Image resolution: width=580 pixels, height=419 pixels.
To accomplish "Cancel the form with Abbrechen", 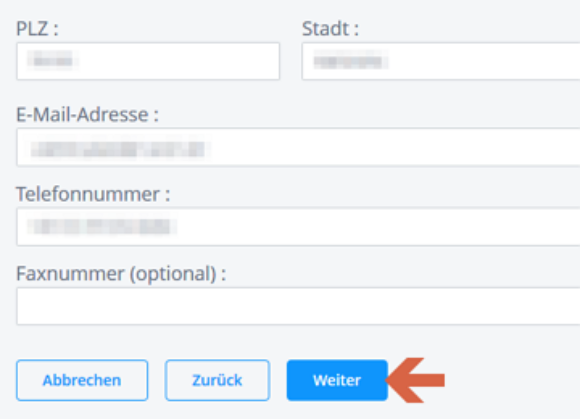I will [x=82, y=380].
